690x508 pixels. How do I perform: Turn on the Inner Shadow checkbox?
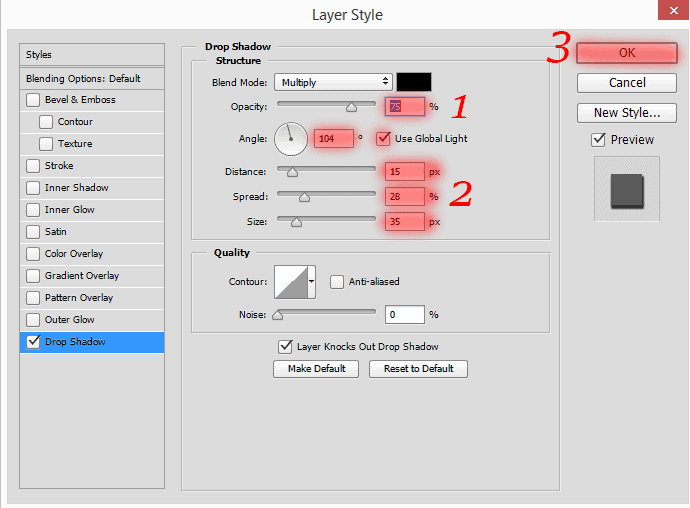pos(33,188)
